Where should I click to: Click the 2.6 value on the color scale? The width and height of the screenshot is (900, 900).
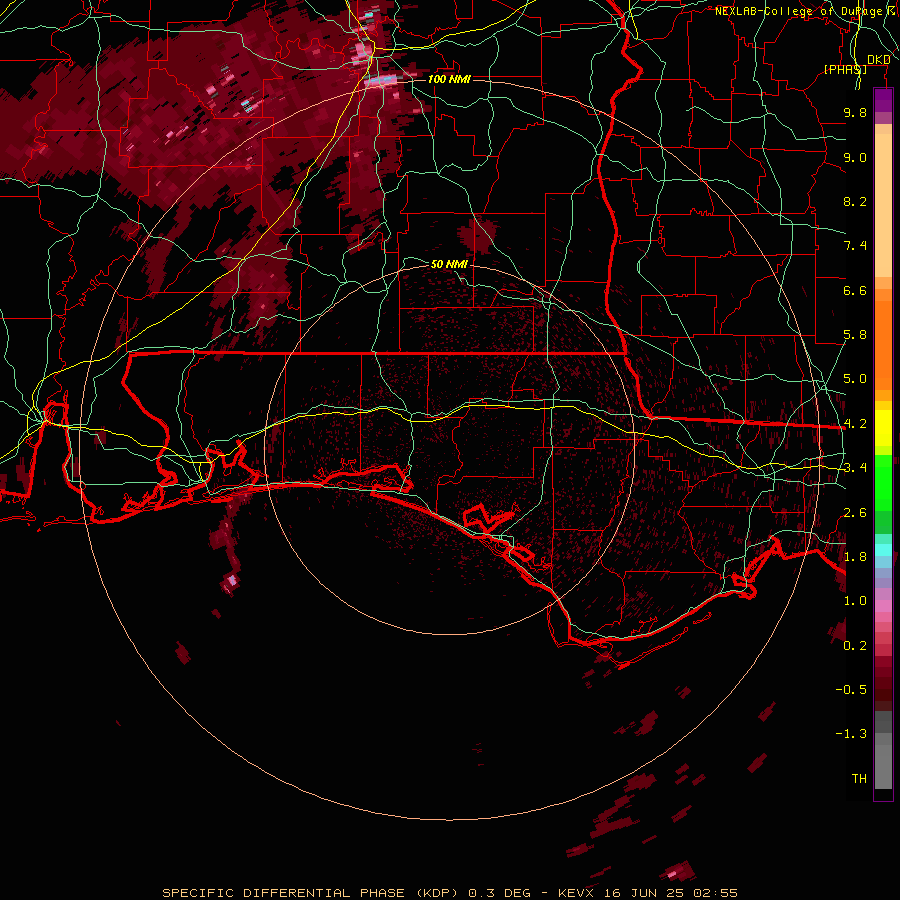pyautogui.click(x=855, y=513)
